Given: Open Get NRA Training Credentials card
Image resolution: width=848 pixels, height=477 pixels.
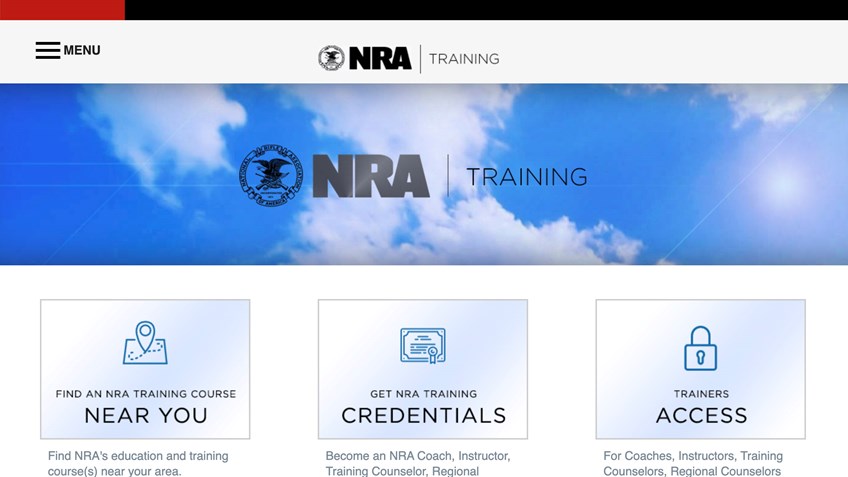Looking at the screenshot, I should (423, 369).
